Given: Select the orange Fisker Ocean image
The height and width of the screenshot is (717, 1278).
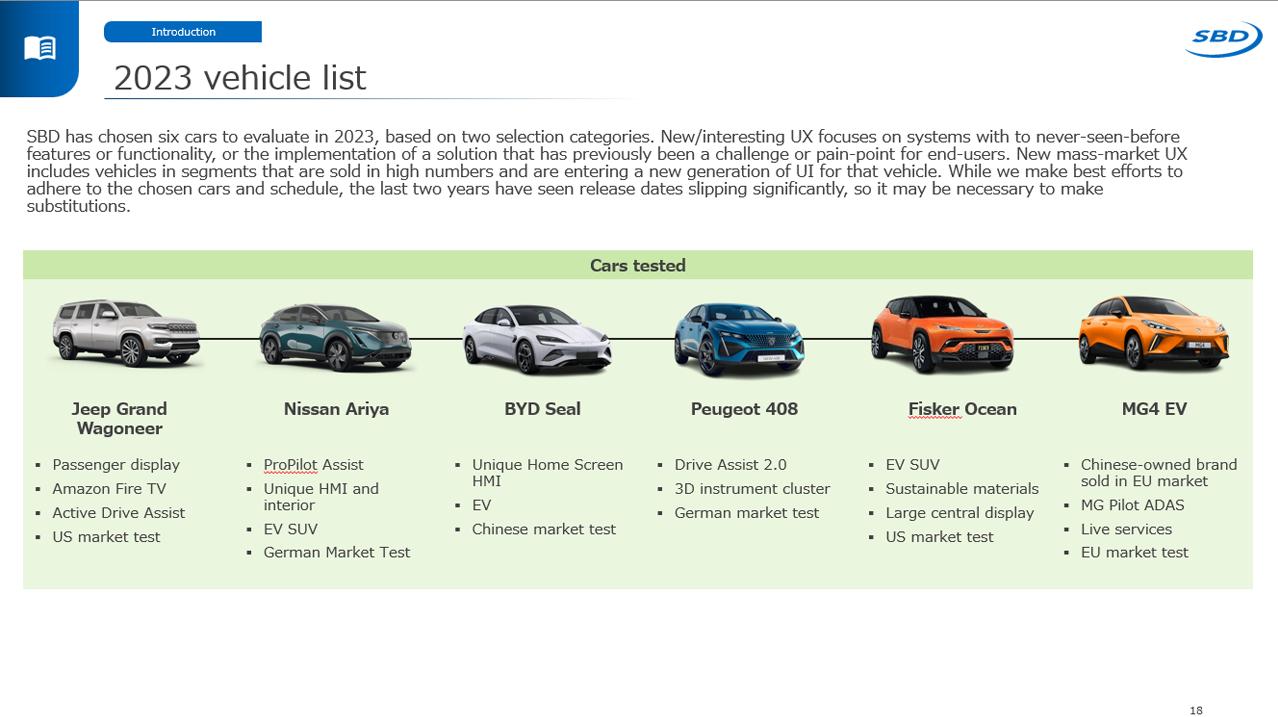Looking at the screenshot, I should 942,333.
